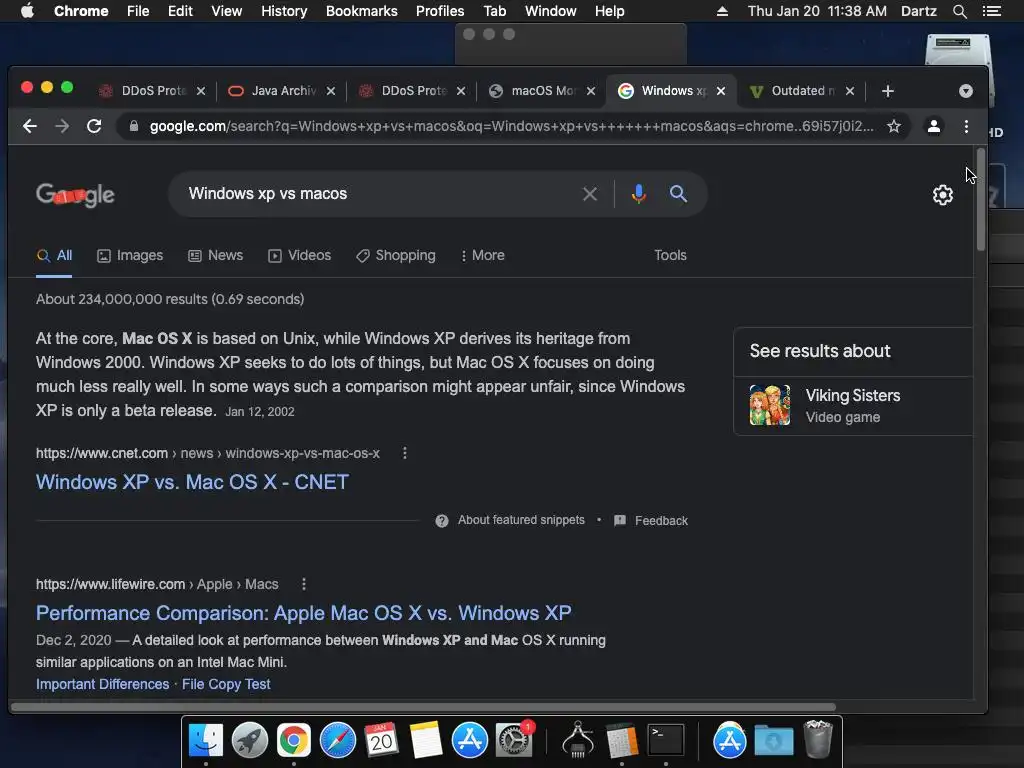Open the tab search dropdown arrow

click(x=966, y=91)
